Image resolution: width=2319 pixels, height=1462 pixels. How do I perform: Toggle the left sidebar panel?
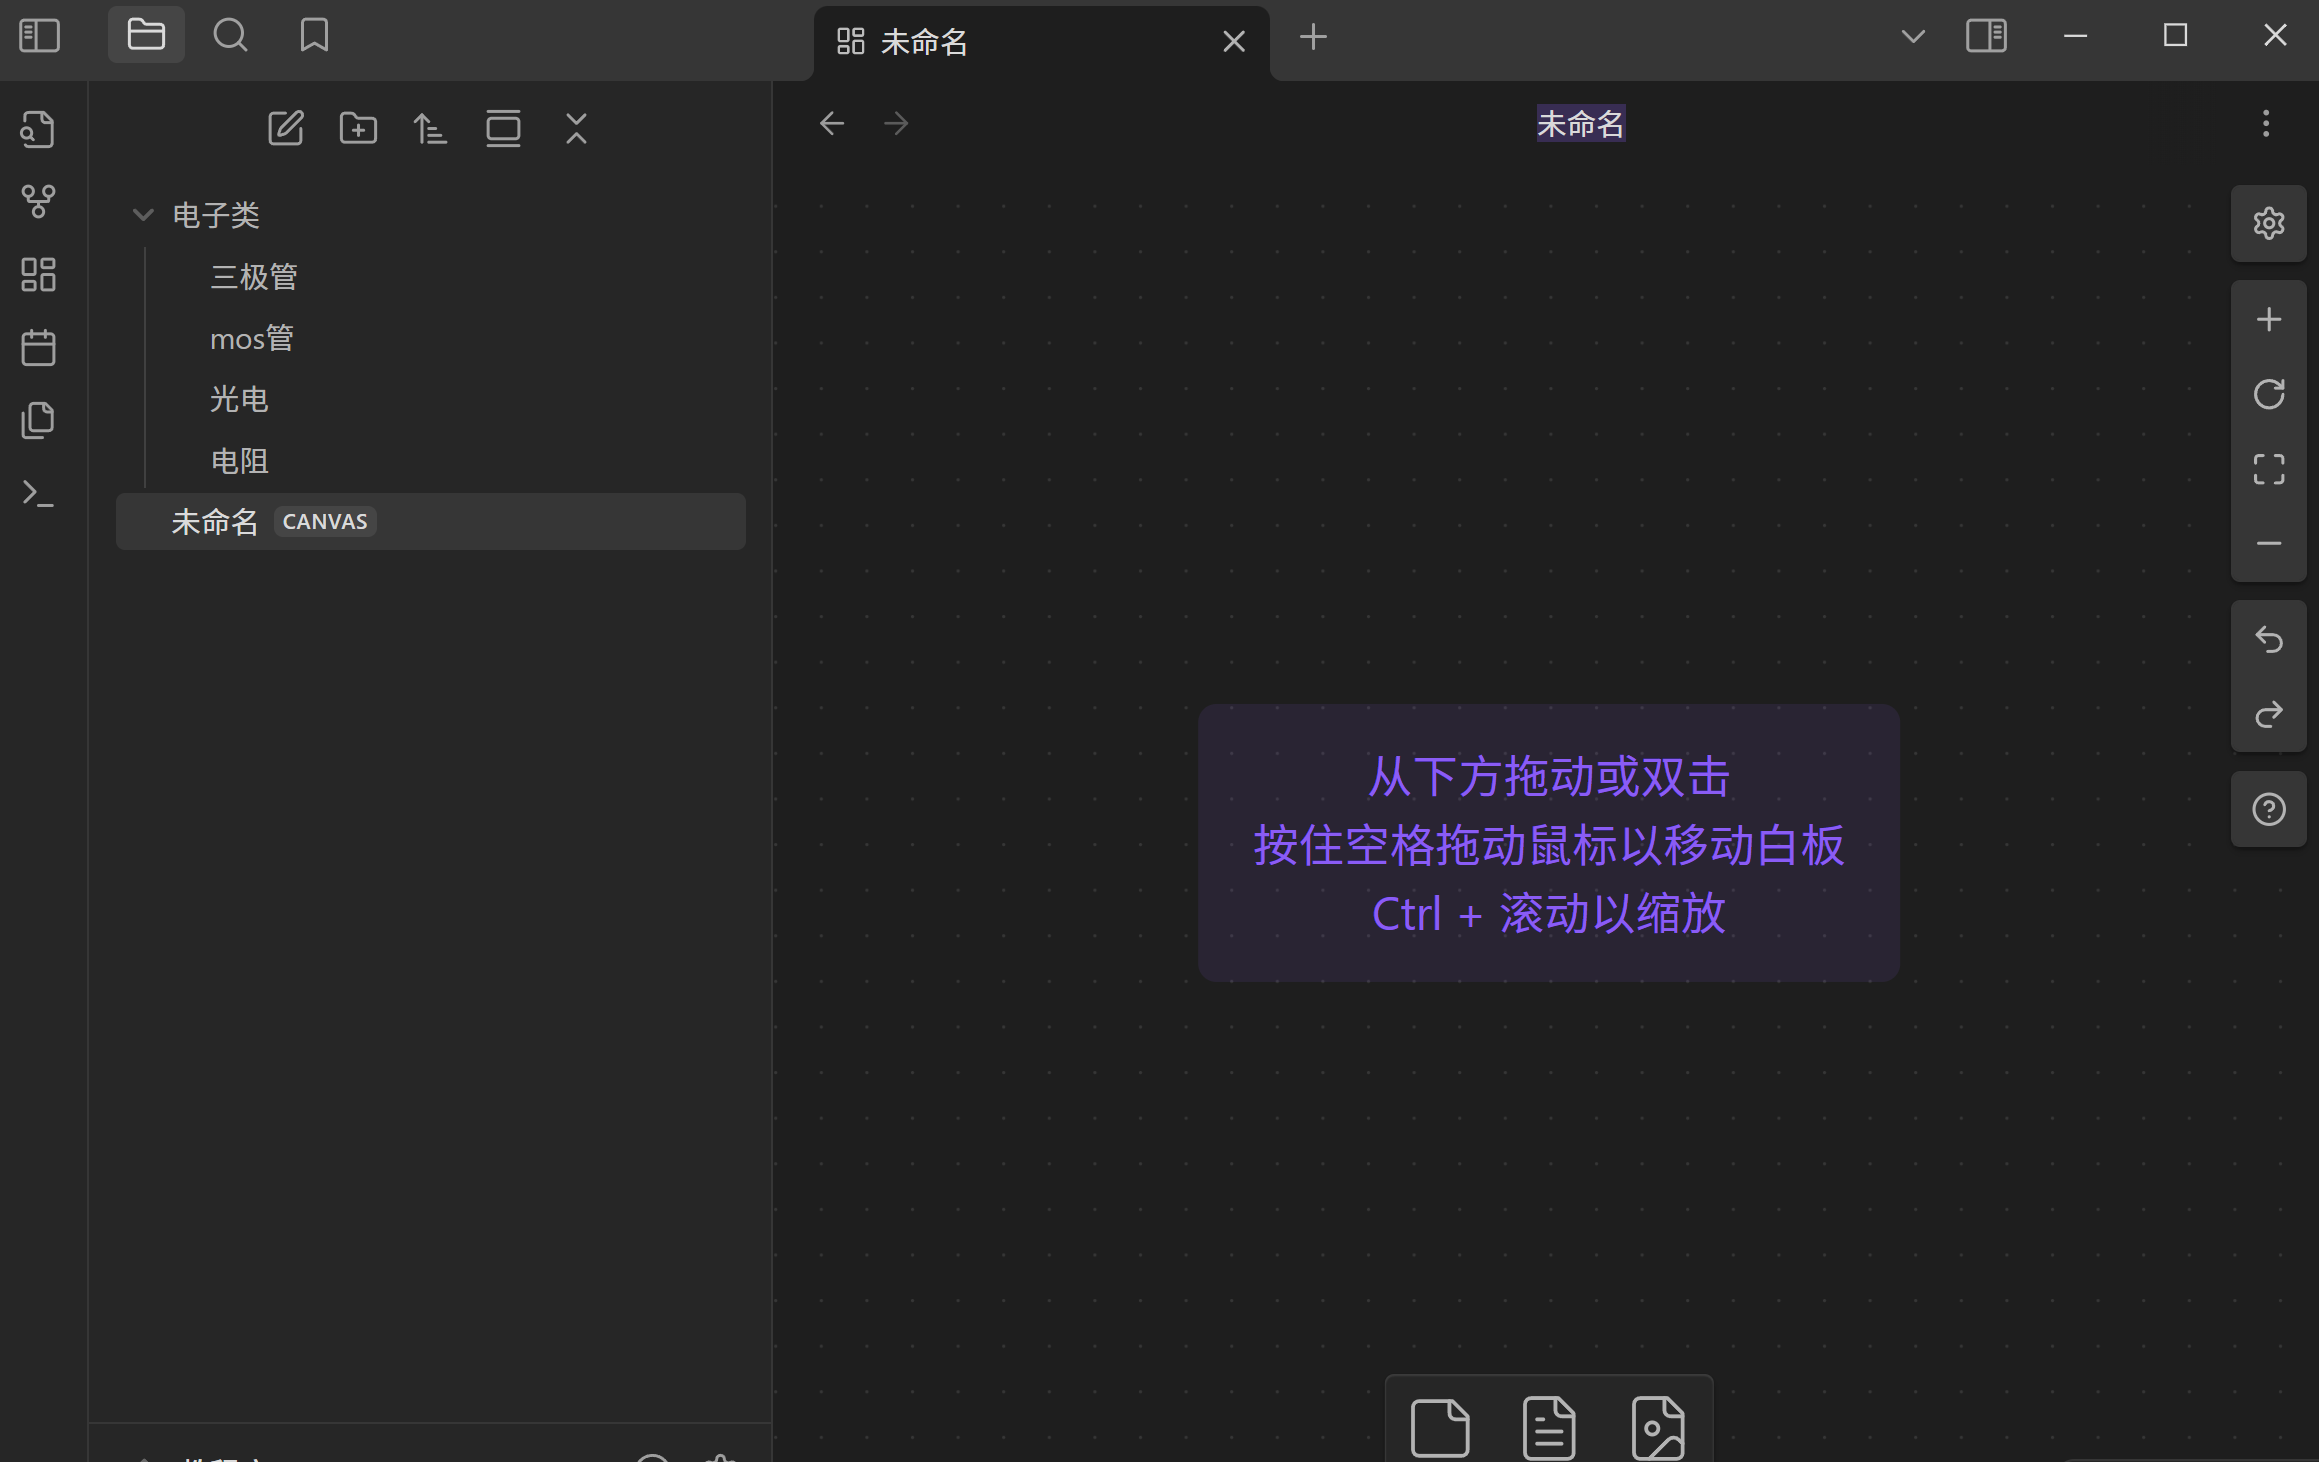click(x=40, y=36)
